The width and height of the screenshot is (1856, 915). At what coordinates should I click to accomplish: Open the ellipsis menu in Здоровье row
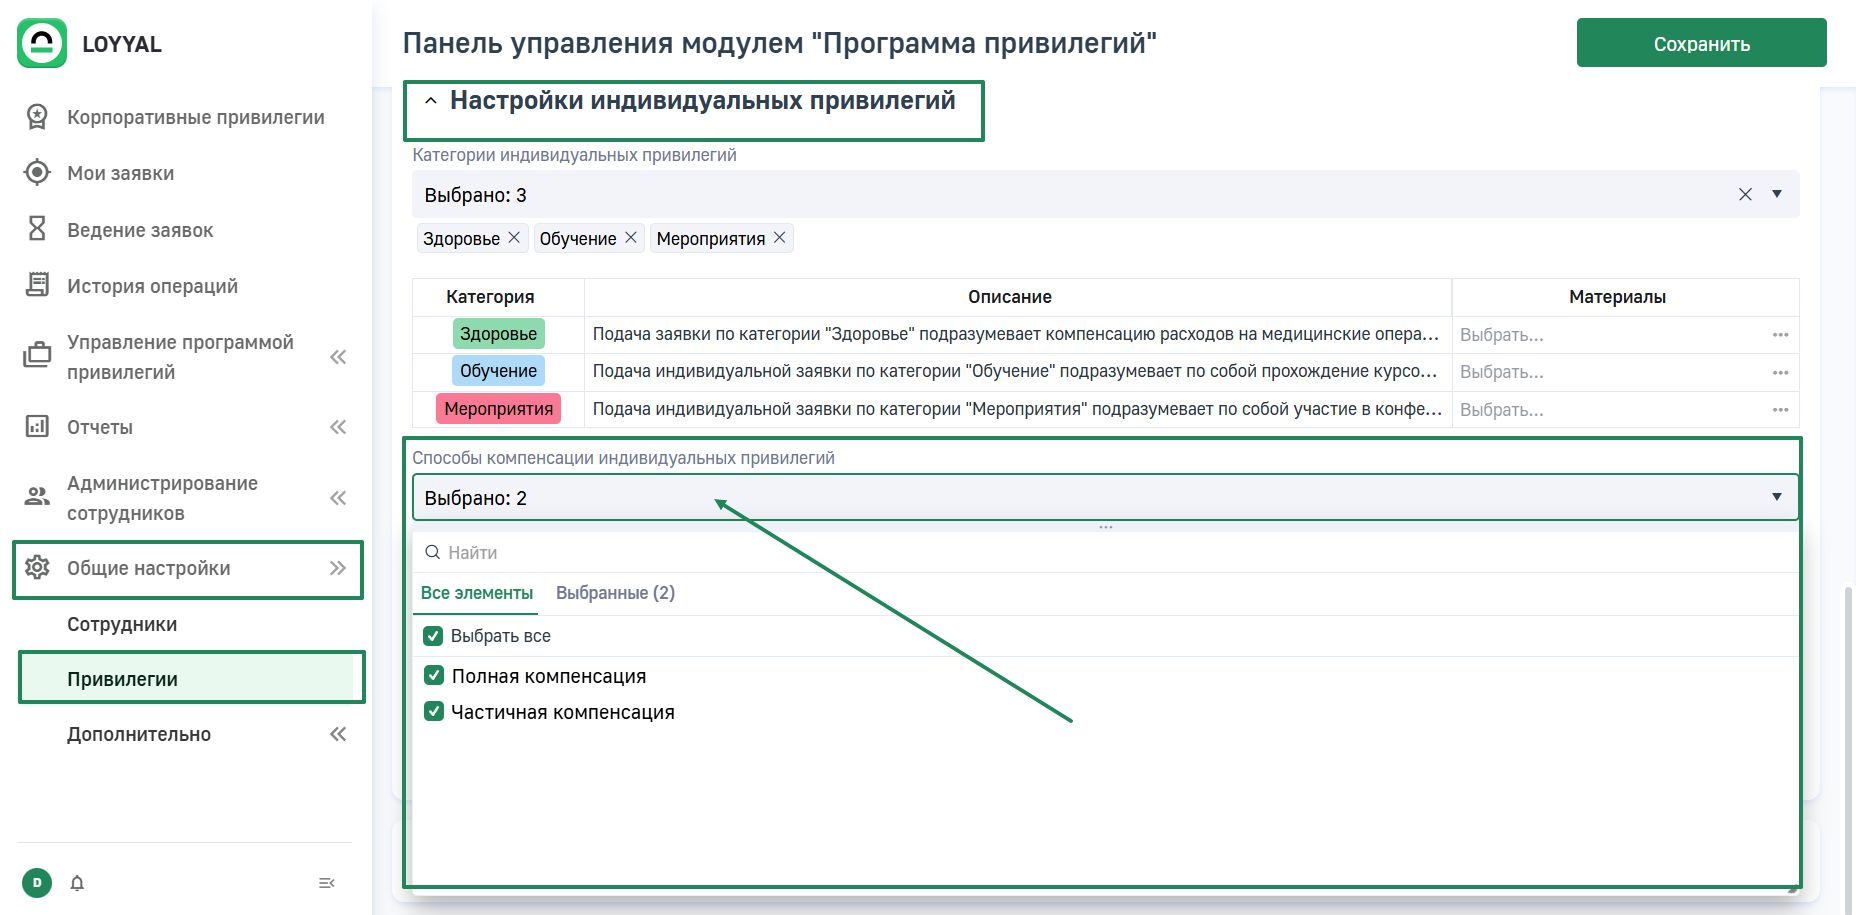pos(1780,335)
